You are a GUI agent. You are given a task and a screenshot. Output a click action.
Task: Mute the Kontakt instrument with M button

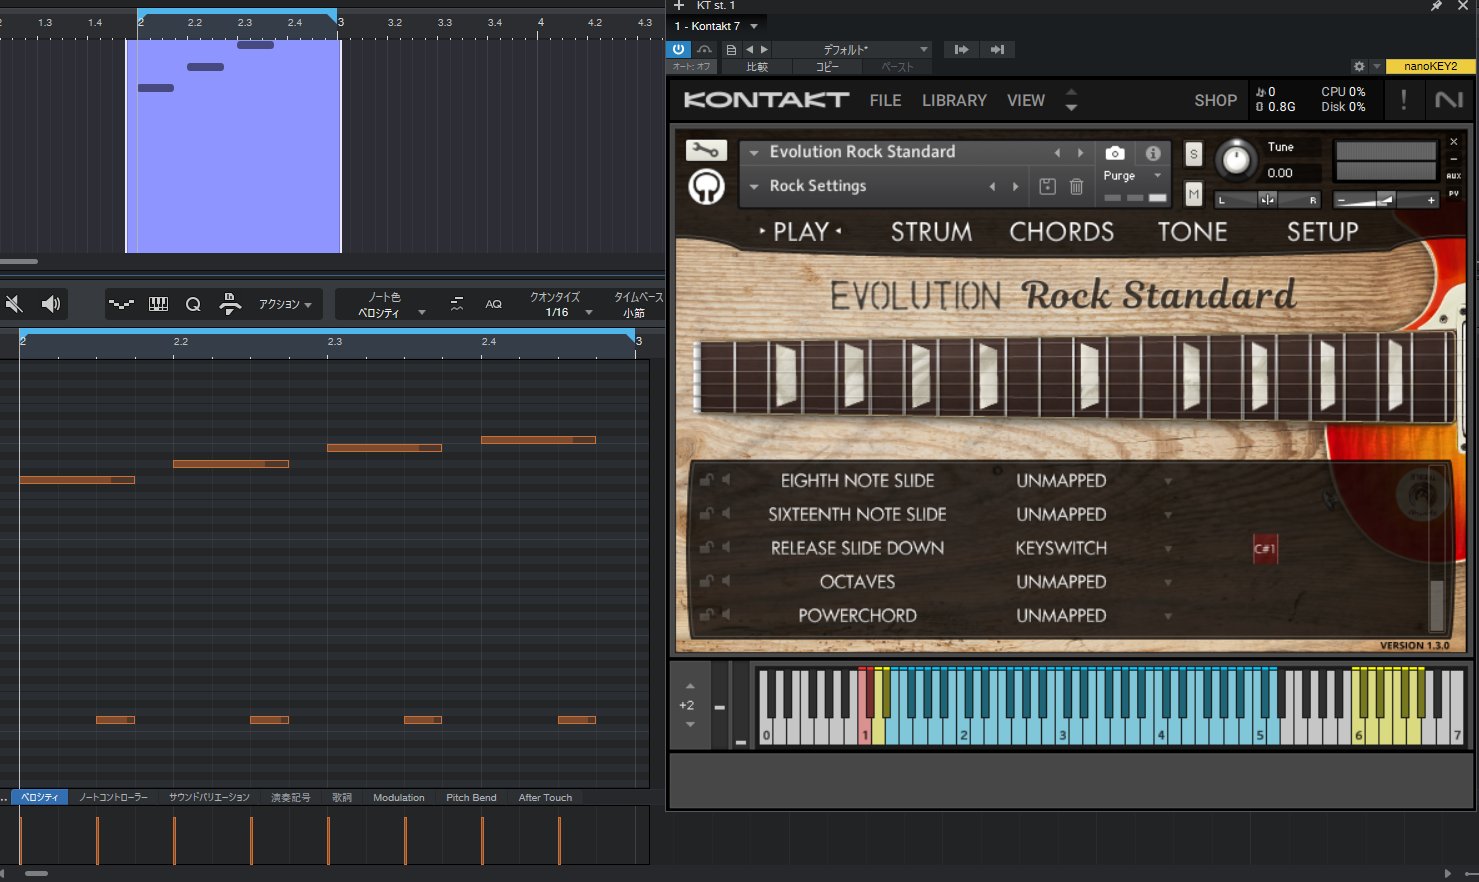pos(1193,193)
